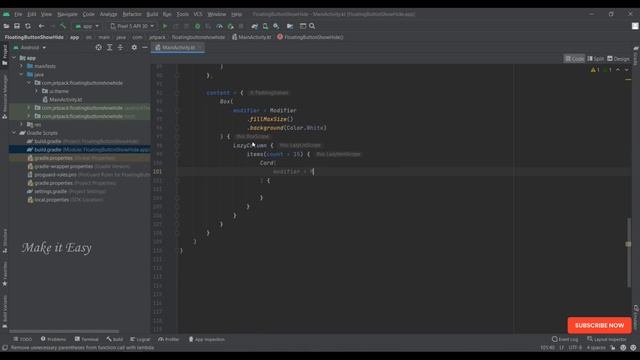Open the Resource Manager side tool window
The width and height of the screenshot is (640, 360).
pyautogui.click(x=4, y=97)
